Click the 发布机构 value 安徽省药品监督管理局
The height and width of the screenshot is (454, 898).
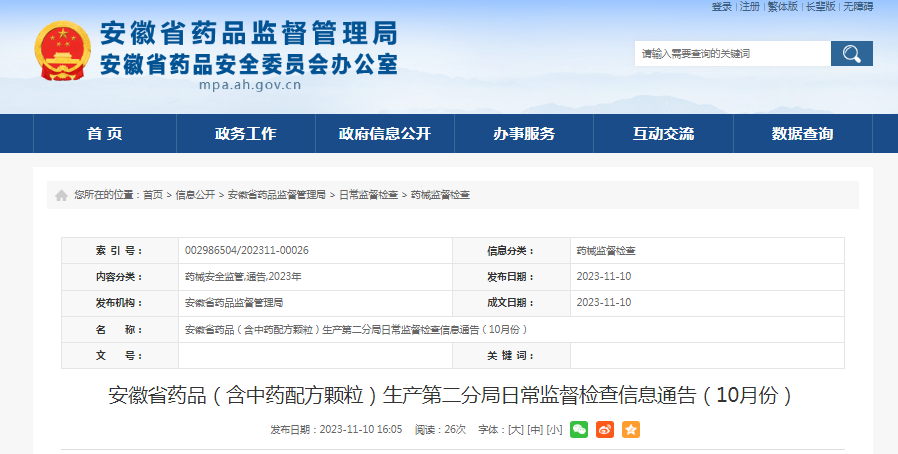click(x=234, y=303)
